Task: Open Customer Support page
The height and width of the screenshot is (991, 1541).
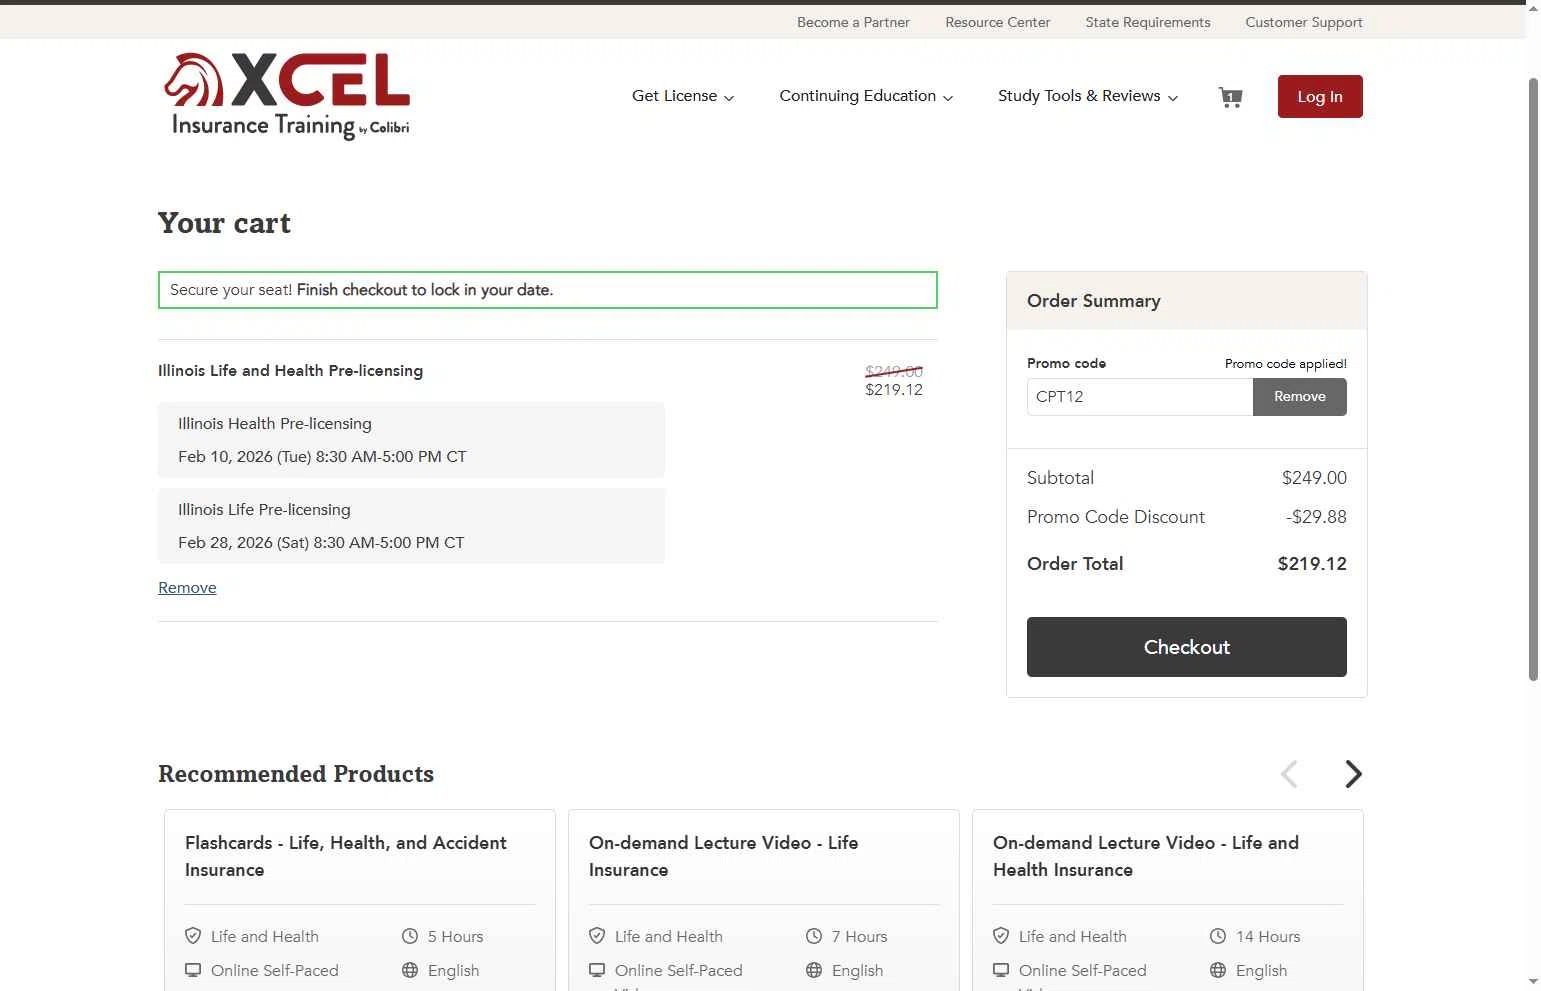Action: (1304, 22)
